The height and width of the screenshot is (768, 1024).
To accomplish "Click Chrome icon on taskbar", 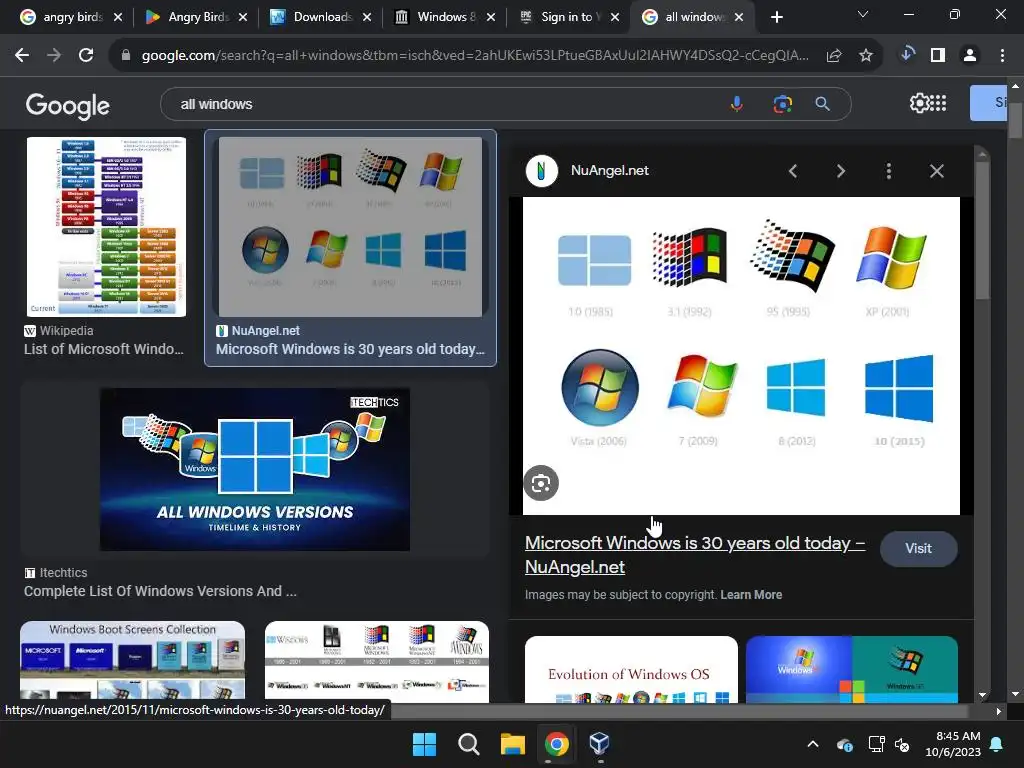I will coord(556,744).
